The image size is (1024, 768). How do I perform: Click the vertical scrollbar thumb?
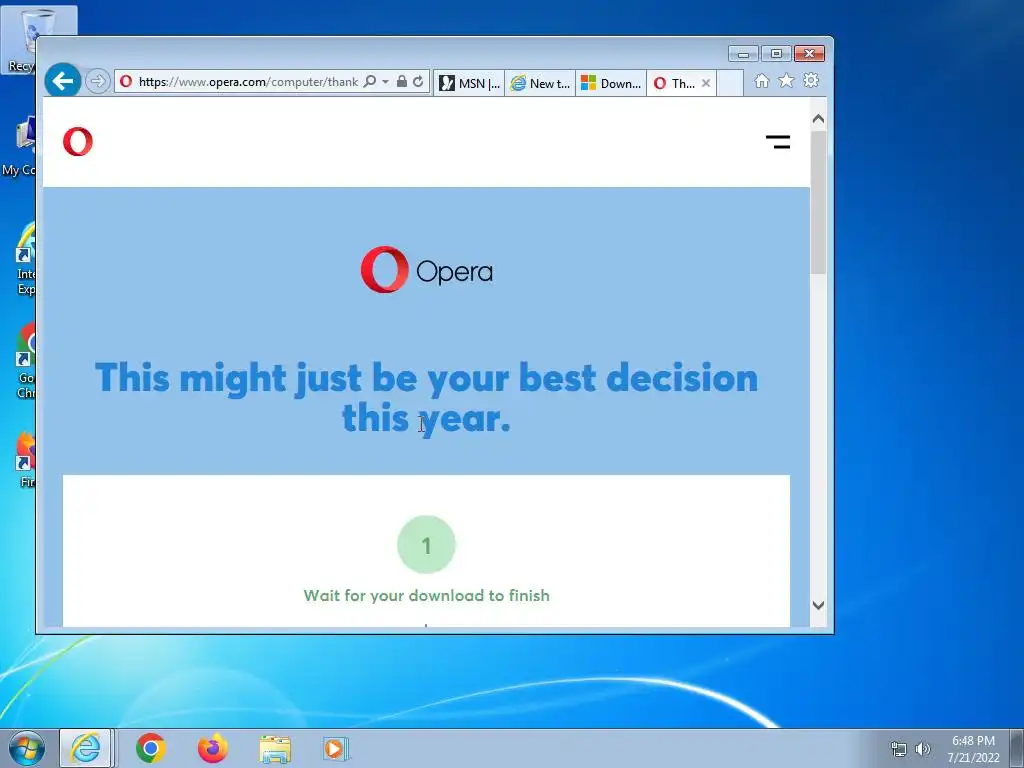818,202
